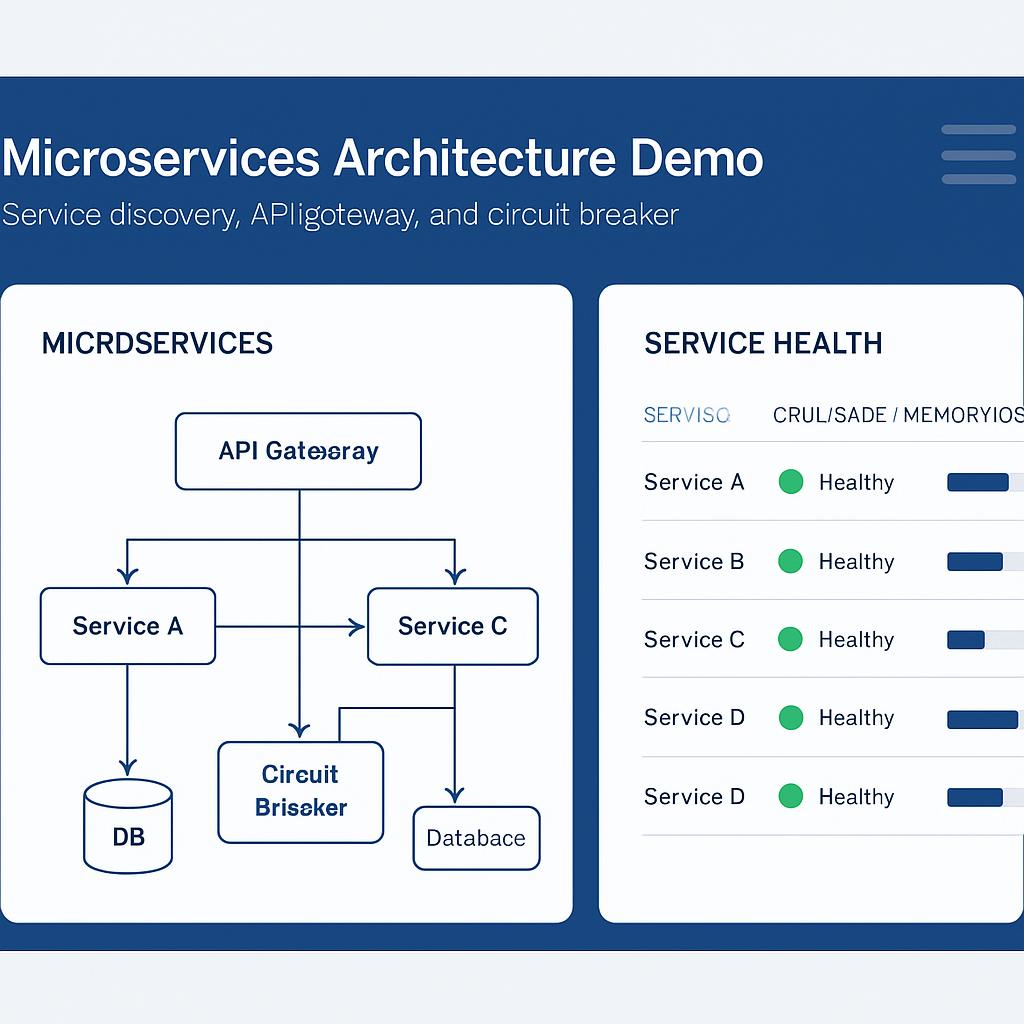This screenshot has width=1024, height=1024.
Task: Select the Database box in the diagram
Action: click(476, 838)
